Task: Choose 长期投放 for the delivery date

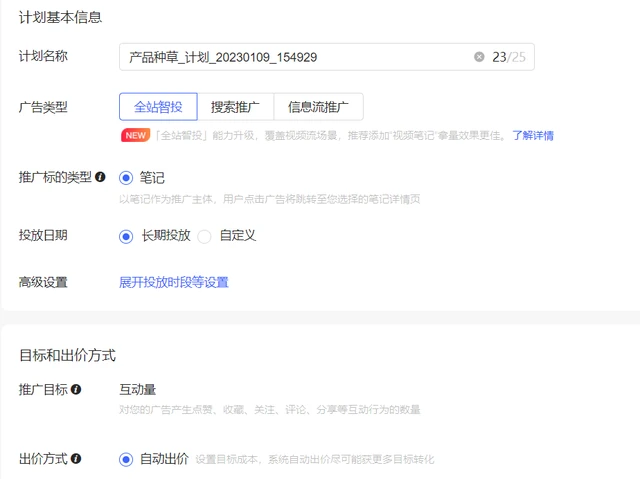Action: tap(126, 236)
